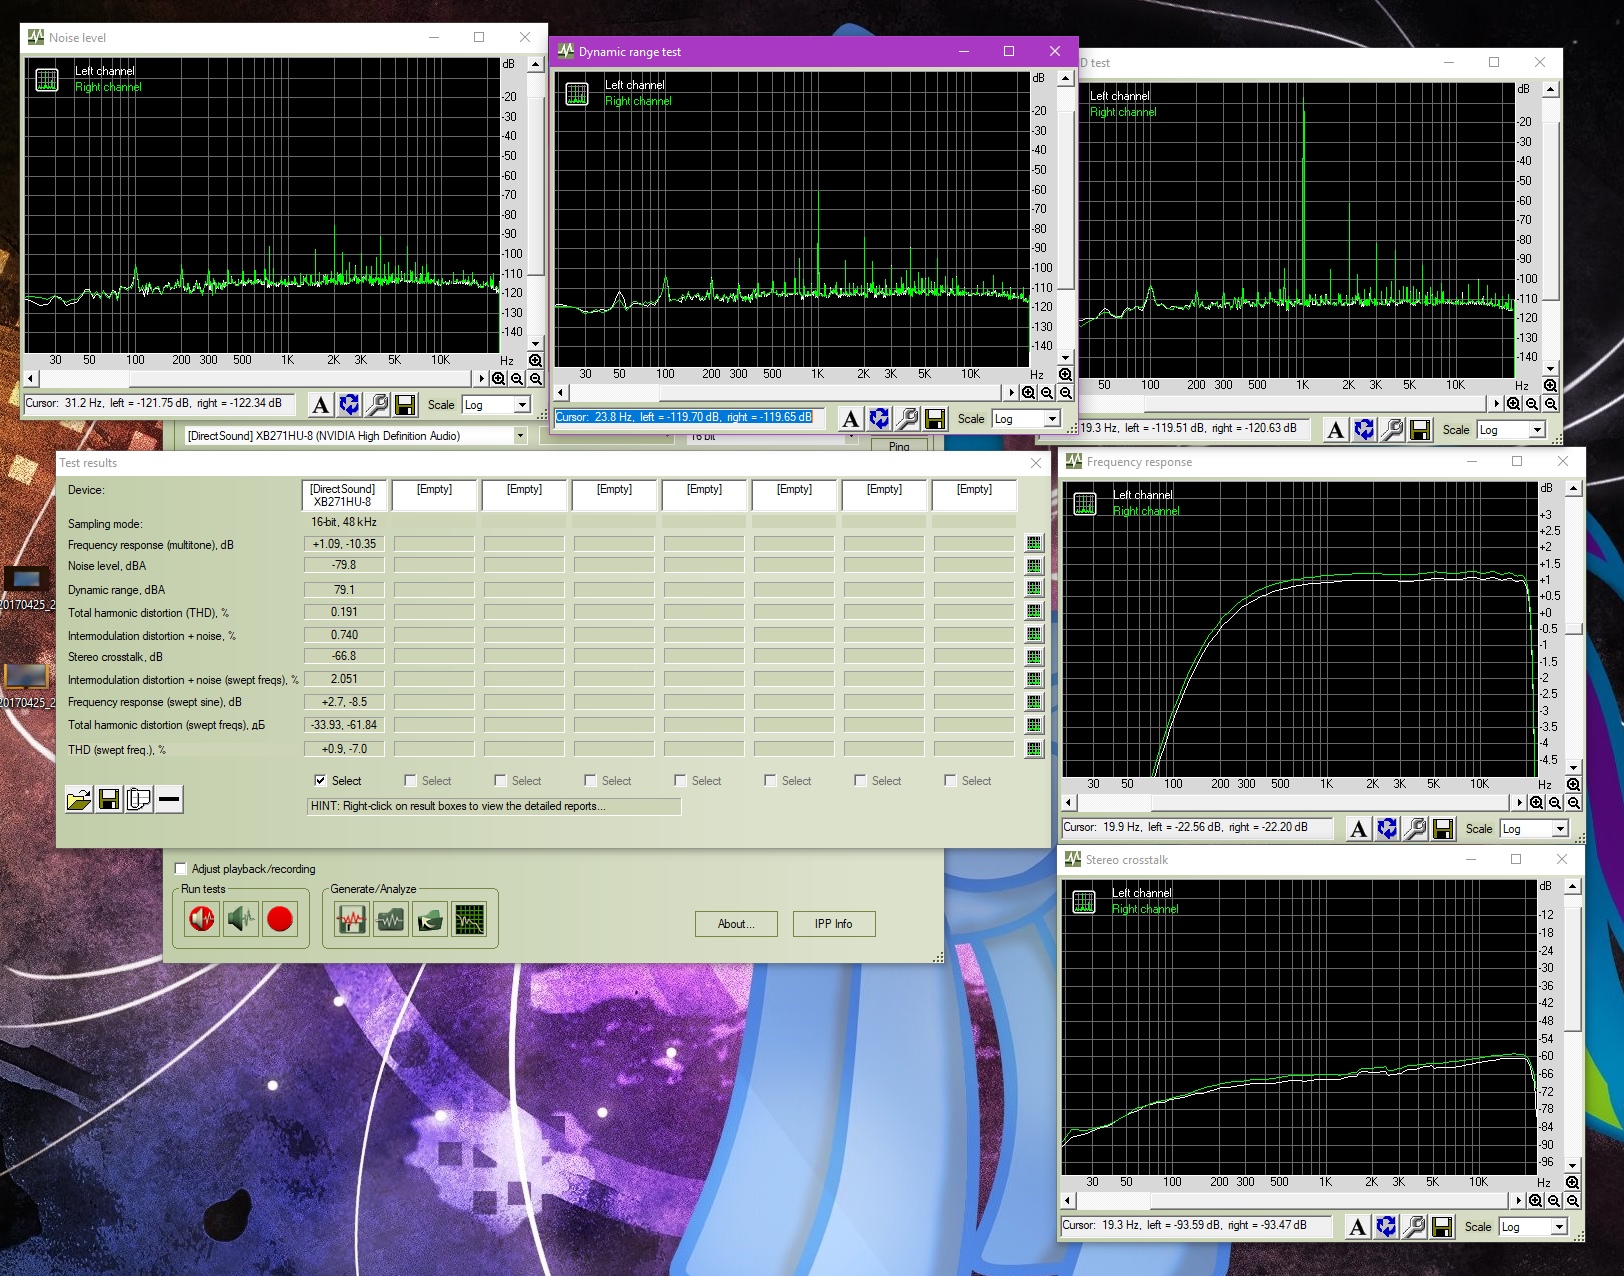This screenshot has height=1276, width=1624.
Task: Click the text annotation 'A' icon in Noise level window
Action: (x=320, y=405)
